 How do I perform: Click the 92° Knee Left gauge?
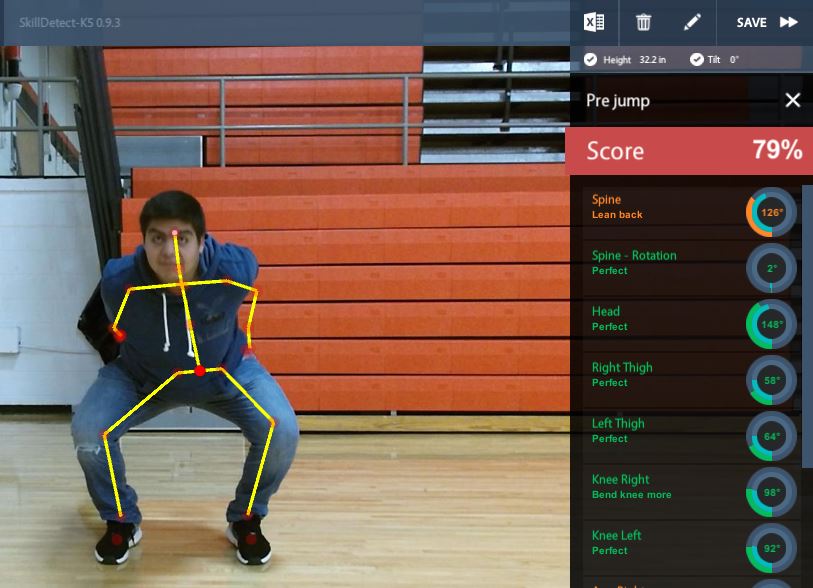(771, 548)
